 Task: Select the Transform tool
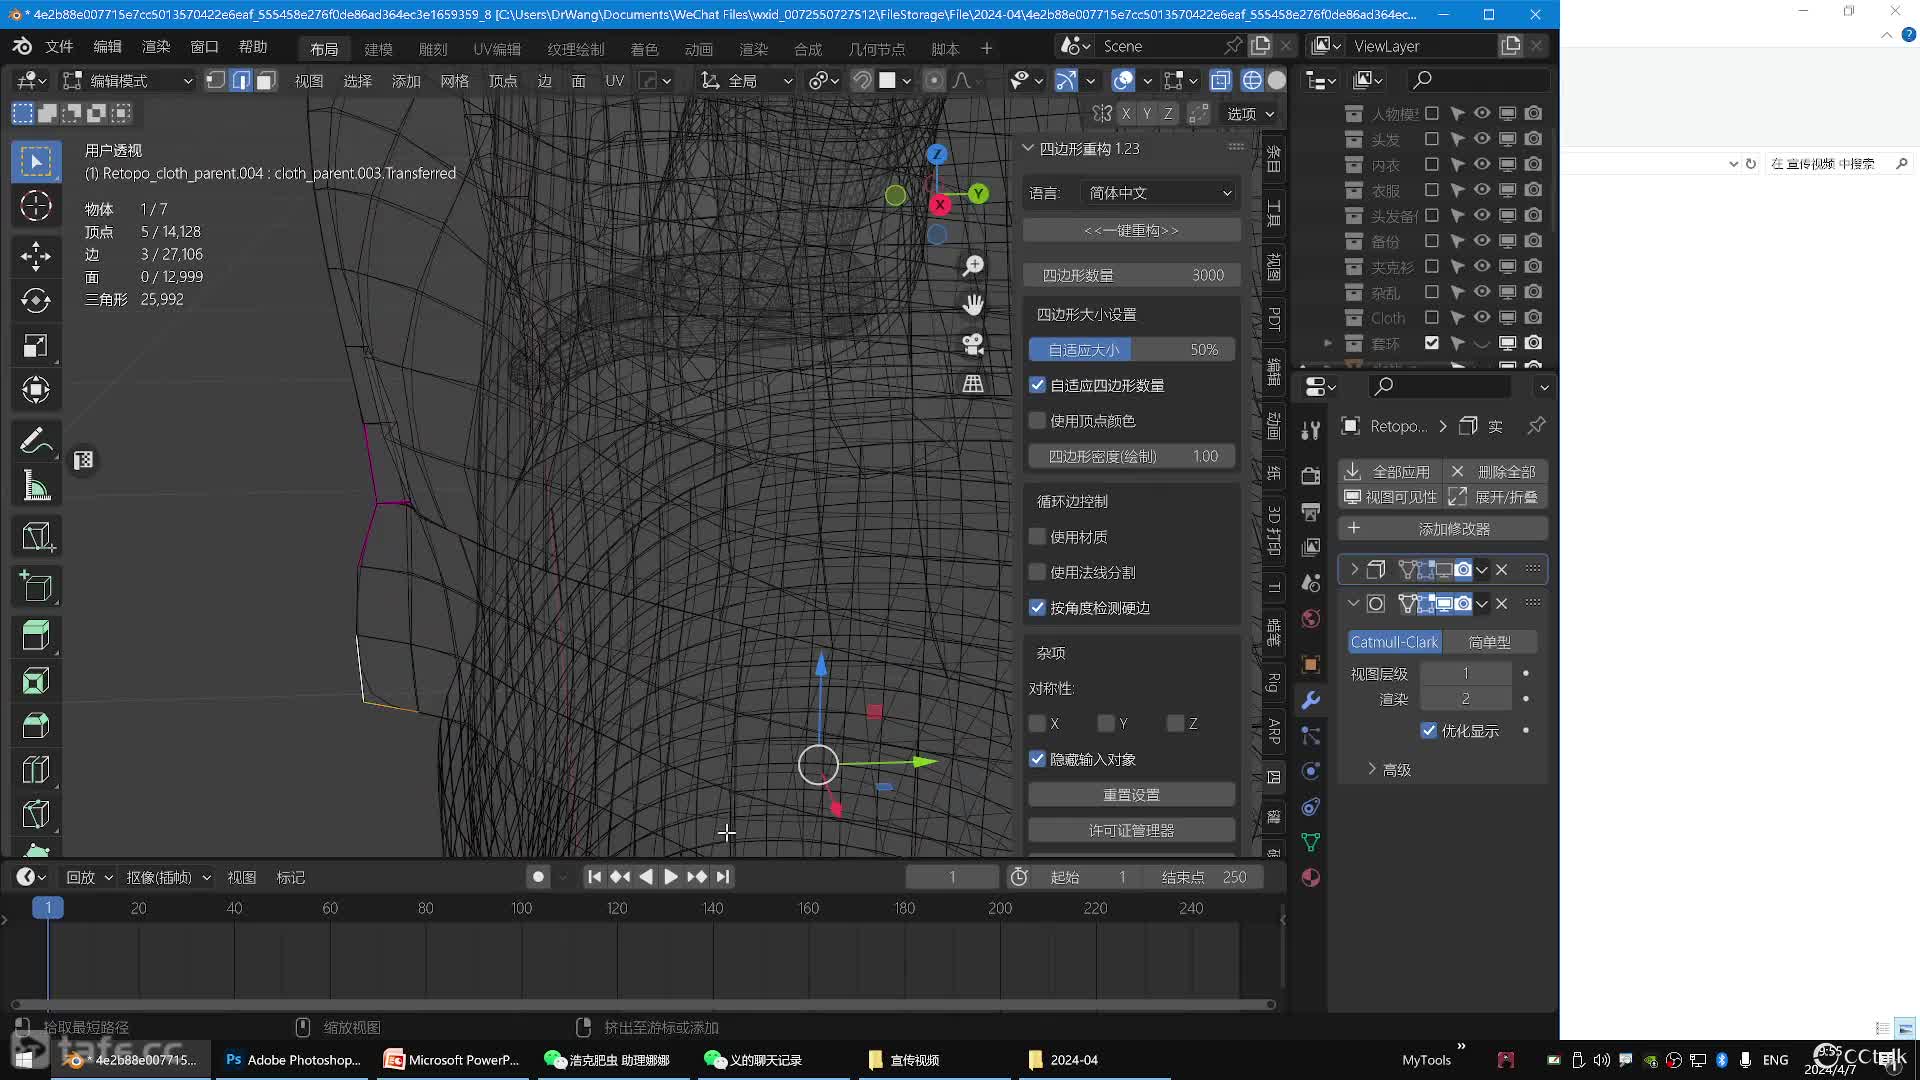(36, 390)
